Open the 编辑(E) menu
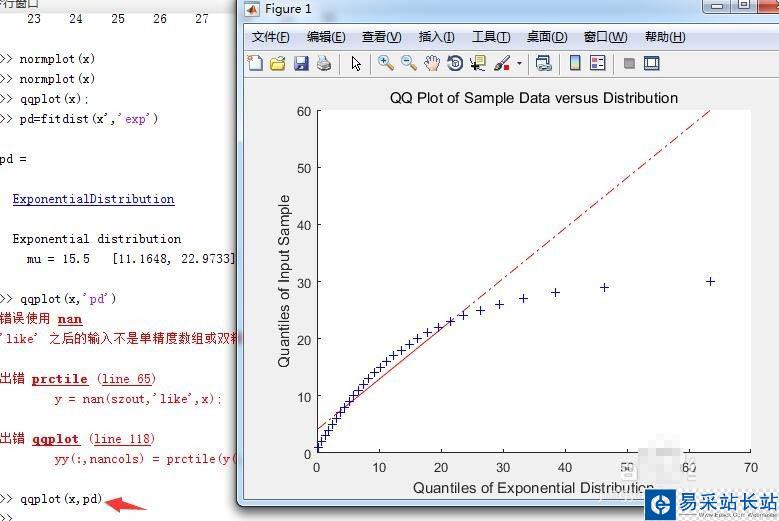The height and width of the screenshot is (521, 779). tap(326, 37)
